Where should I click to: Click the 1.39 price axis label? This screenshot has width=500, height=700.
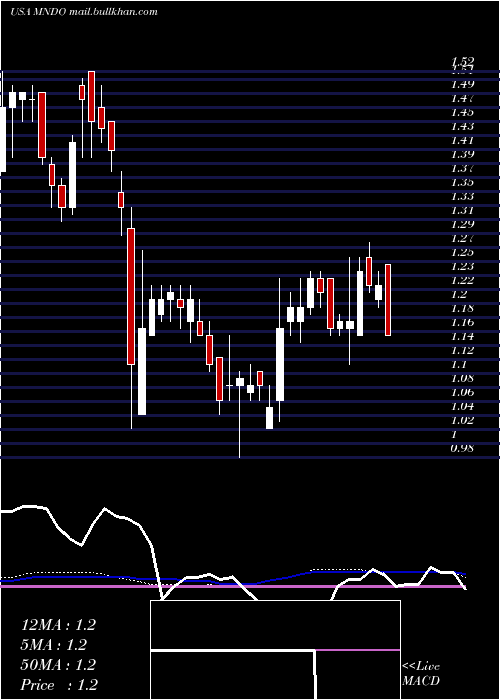462,154
